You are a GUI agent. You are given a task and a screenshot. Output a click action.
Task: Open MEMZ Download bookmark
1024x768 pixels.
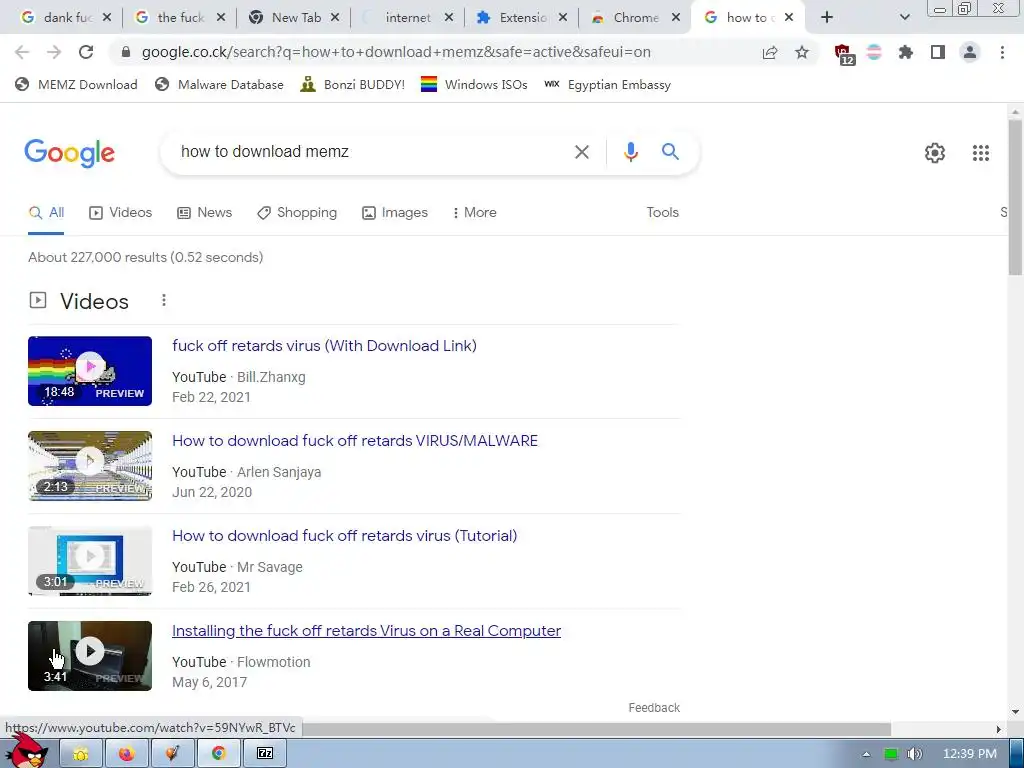[x=76, y=84]
